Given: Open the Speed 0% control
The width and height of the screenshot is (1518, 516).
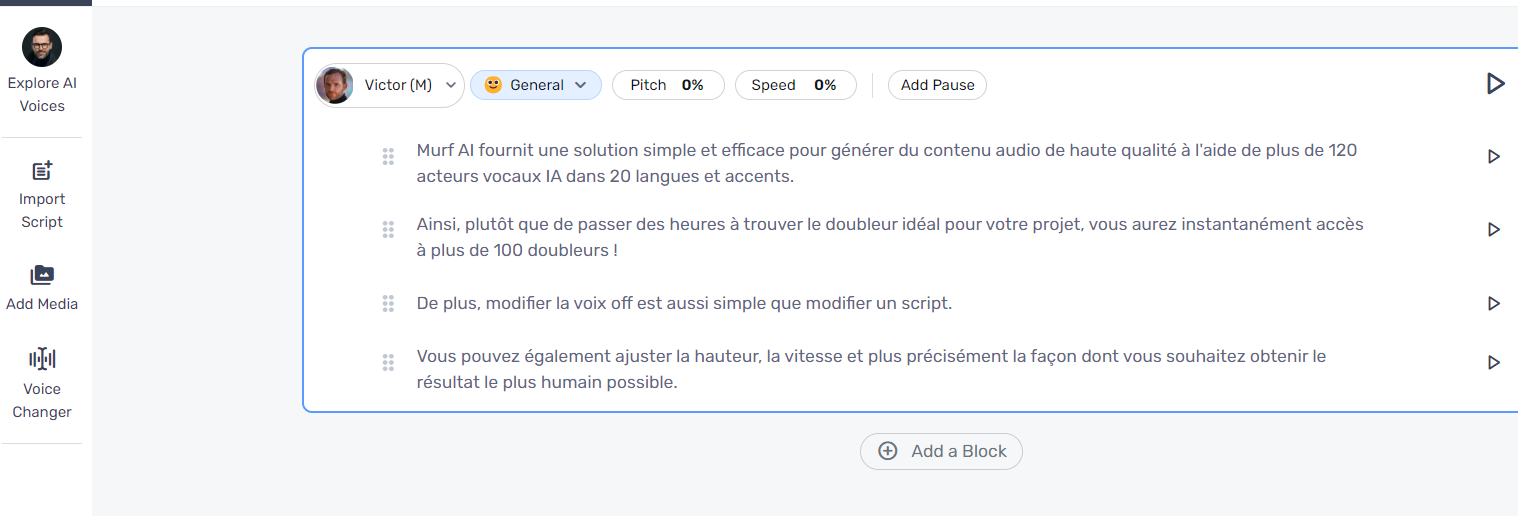Looking at the screenshot, I should coord(796,85).
